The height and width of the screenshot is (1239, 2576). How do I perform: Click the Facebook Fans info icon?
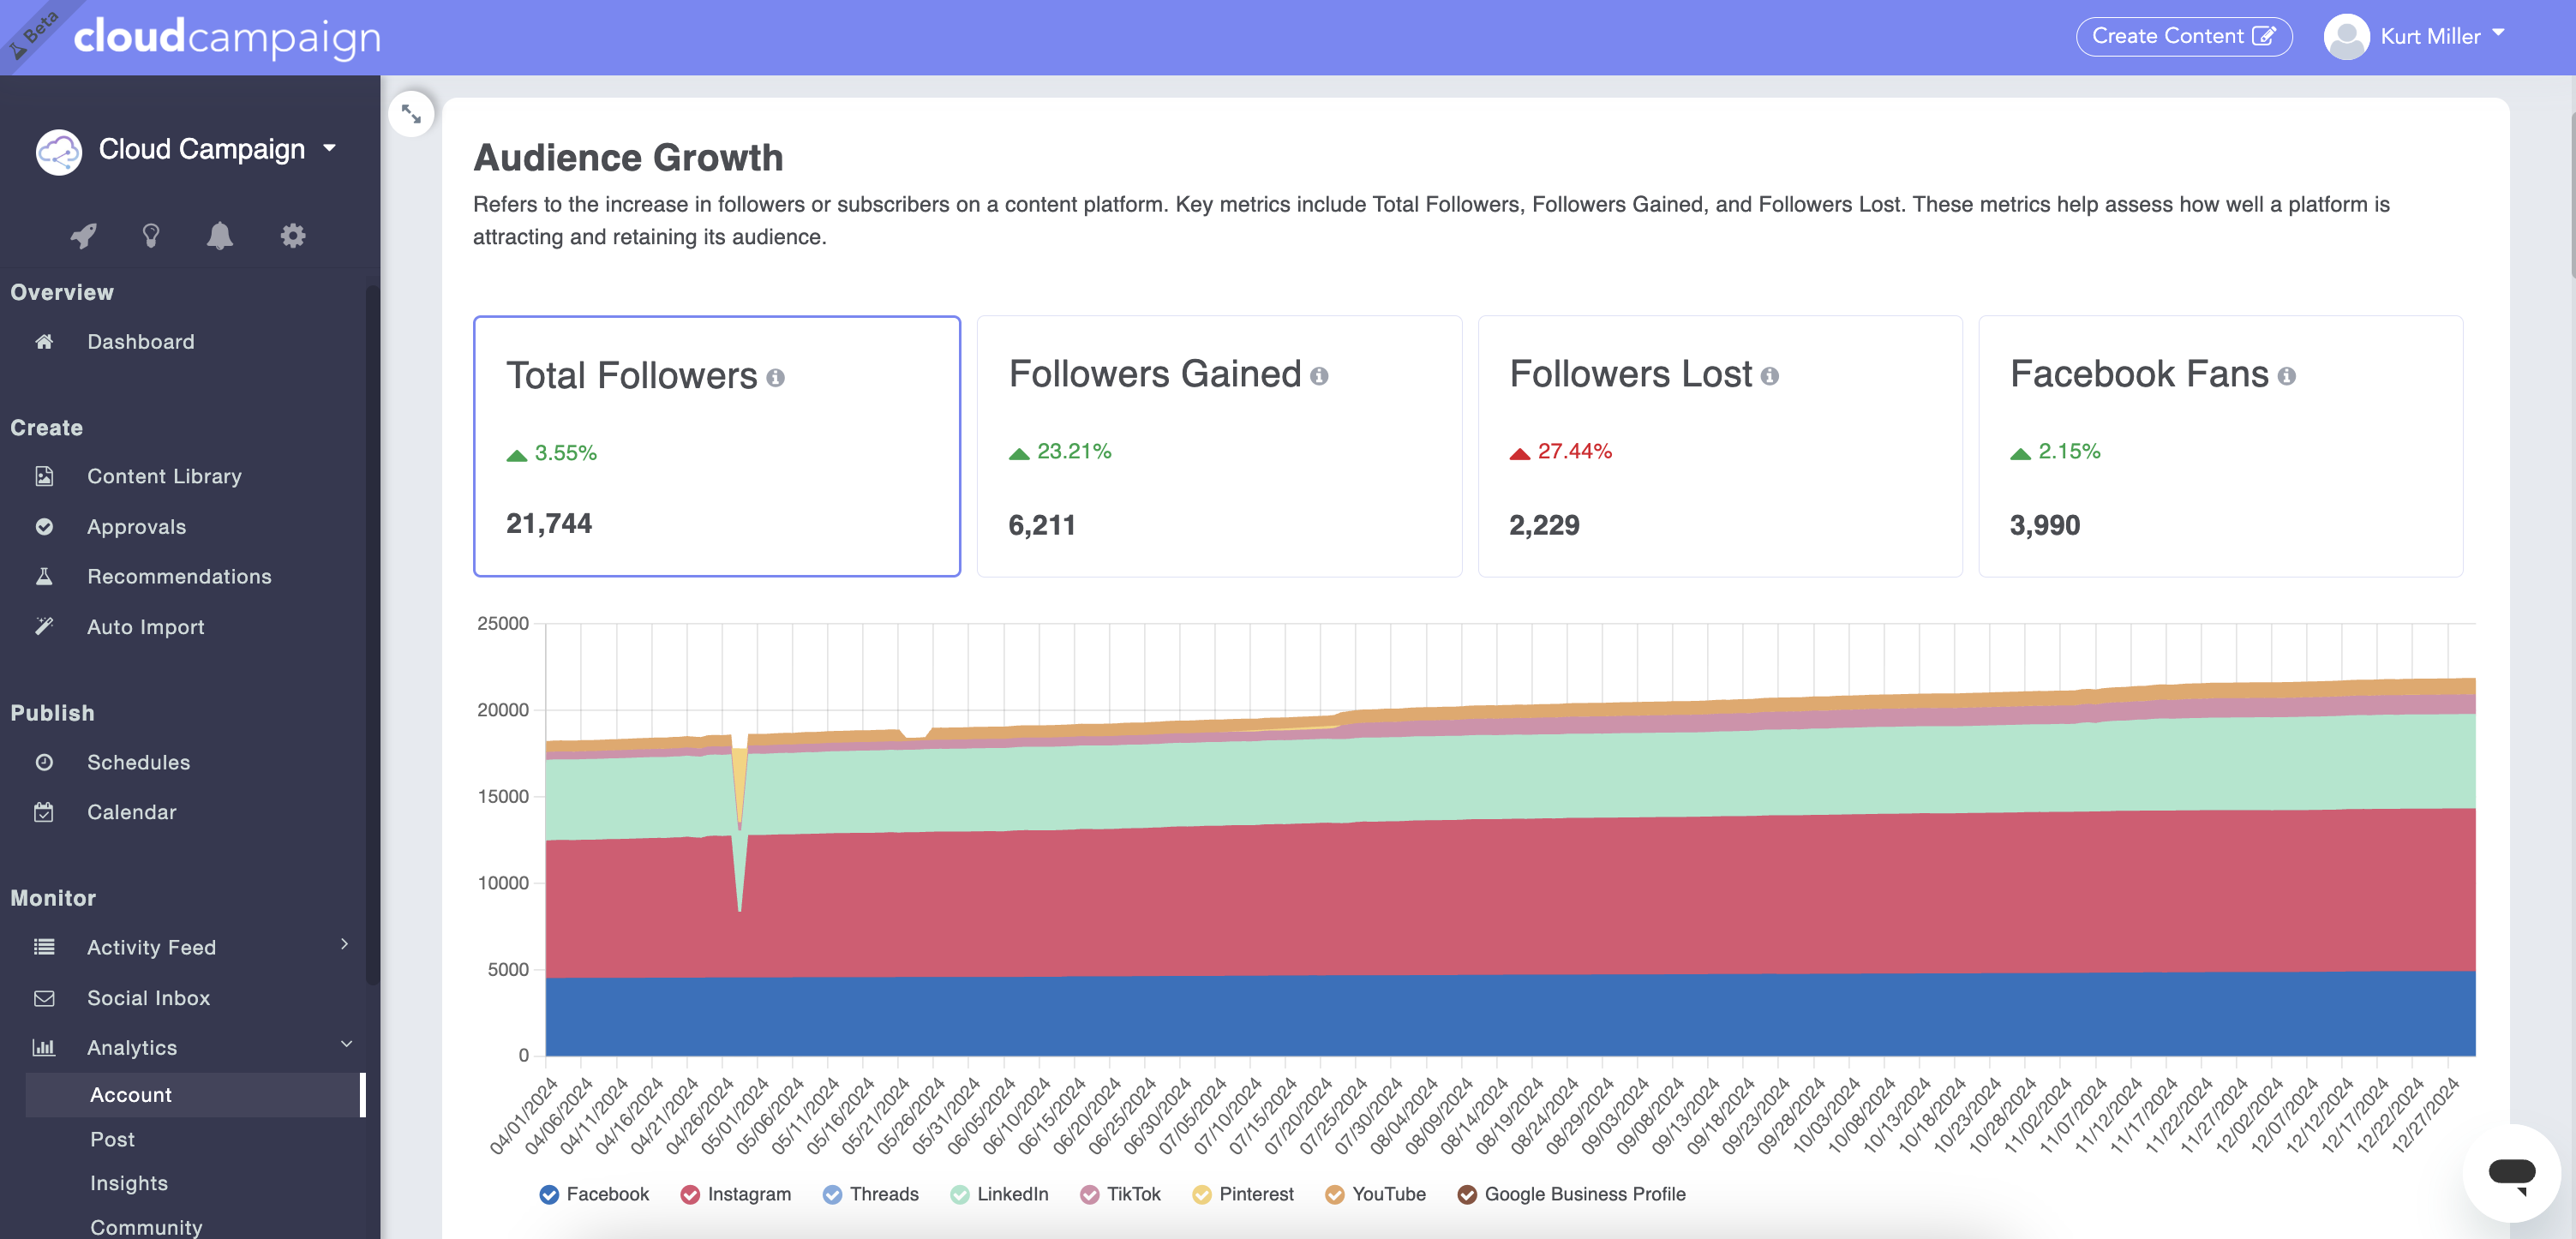[2286, 376]
